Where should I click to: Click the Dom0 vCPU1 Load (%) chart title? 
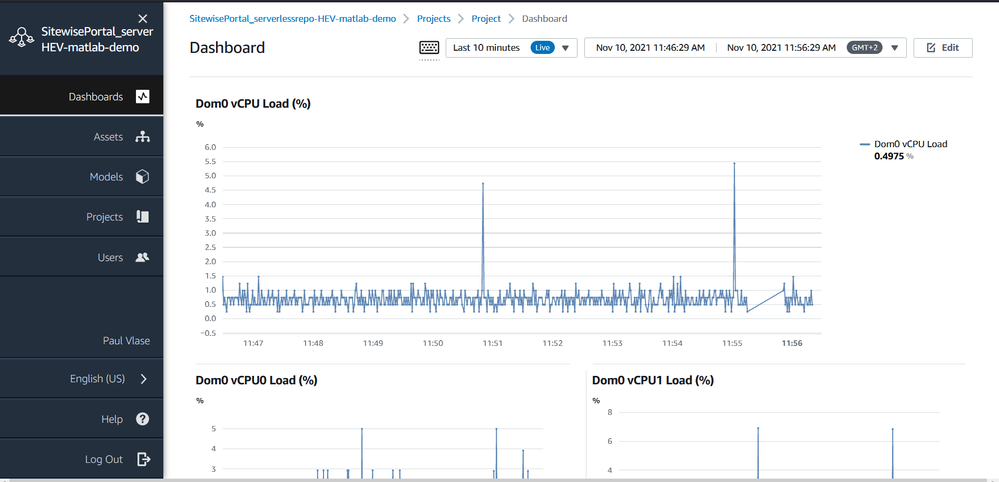[x=653, y=380]
